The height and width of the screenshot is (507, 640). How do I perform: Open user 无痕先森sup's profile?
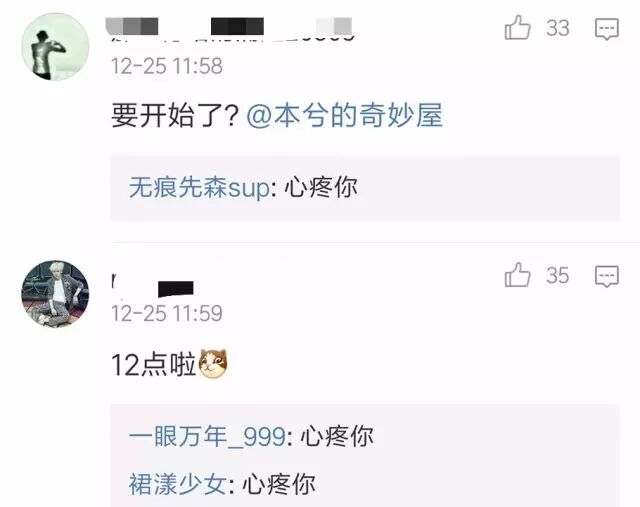199,188
